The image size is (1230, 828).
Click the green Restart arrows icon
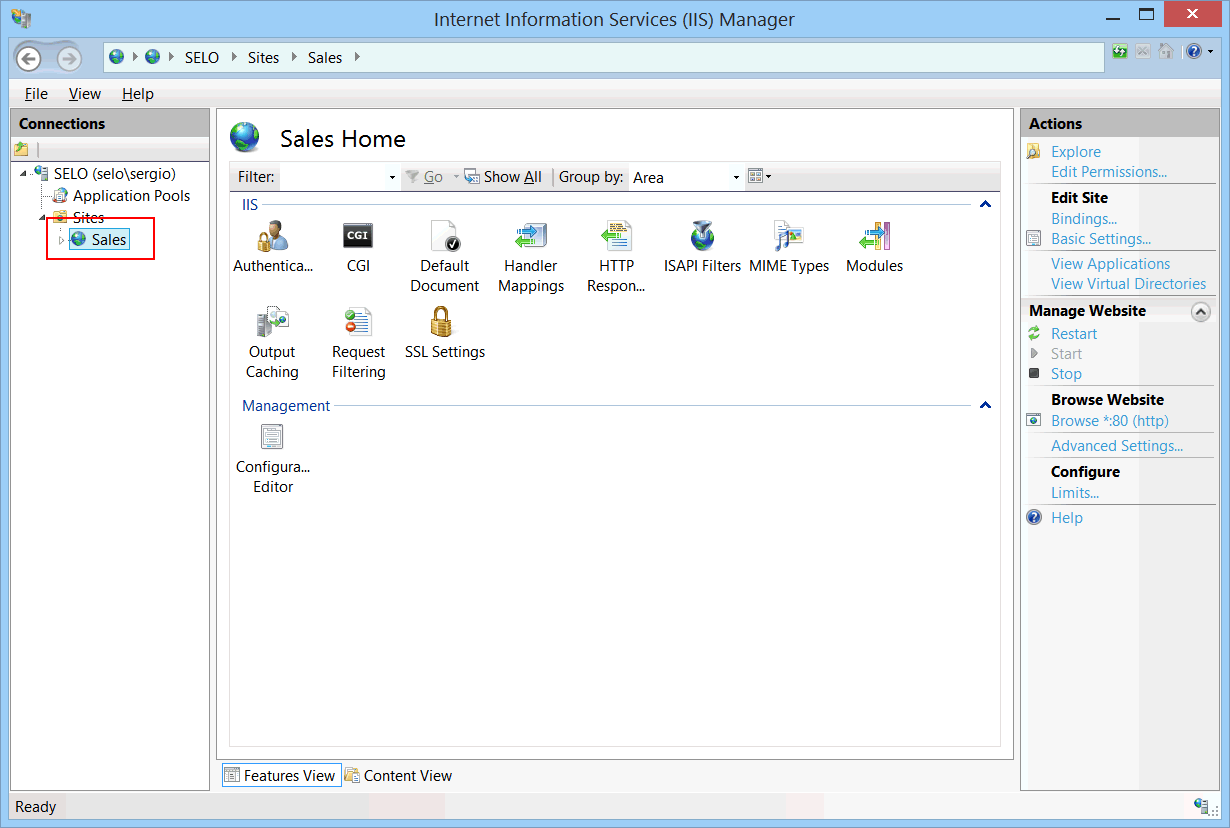tap(1034, 334)
